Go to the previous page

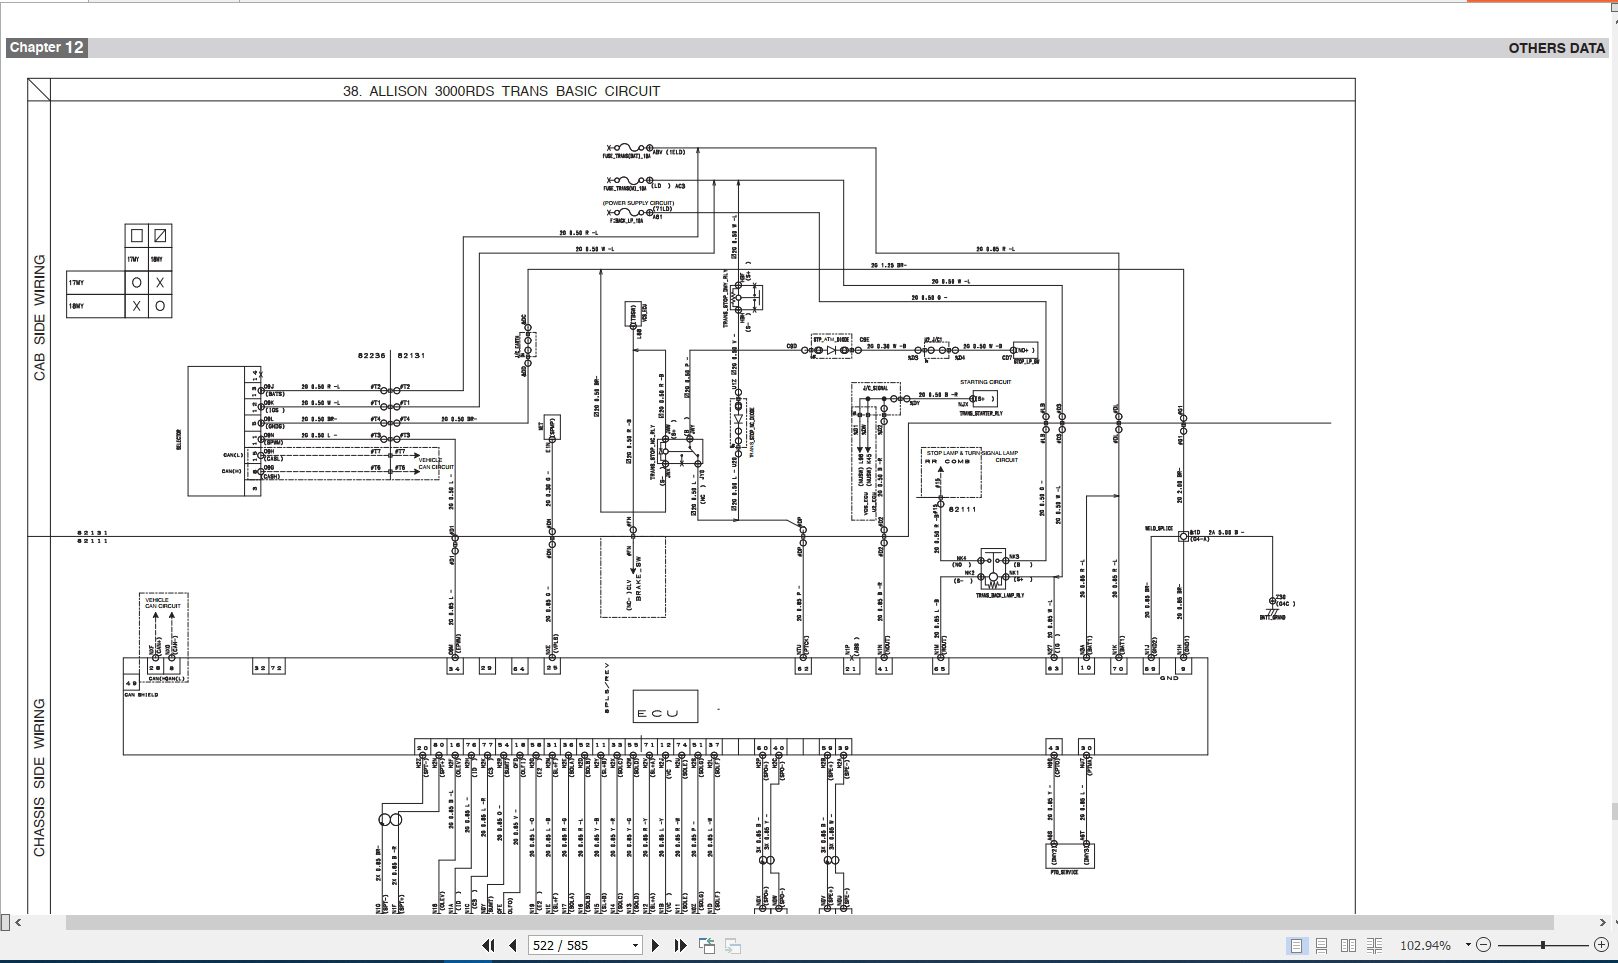pyautogui.click(x=513, y=945)
